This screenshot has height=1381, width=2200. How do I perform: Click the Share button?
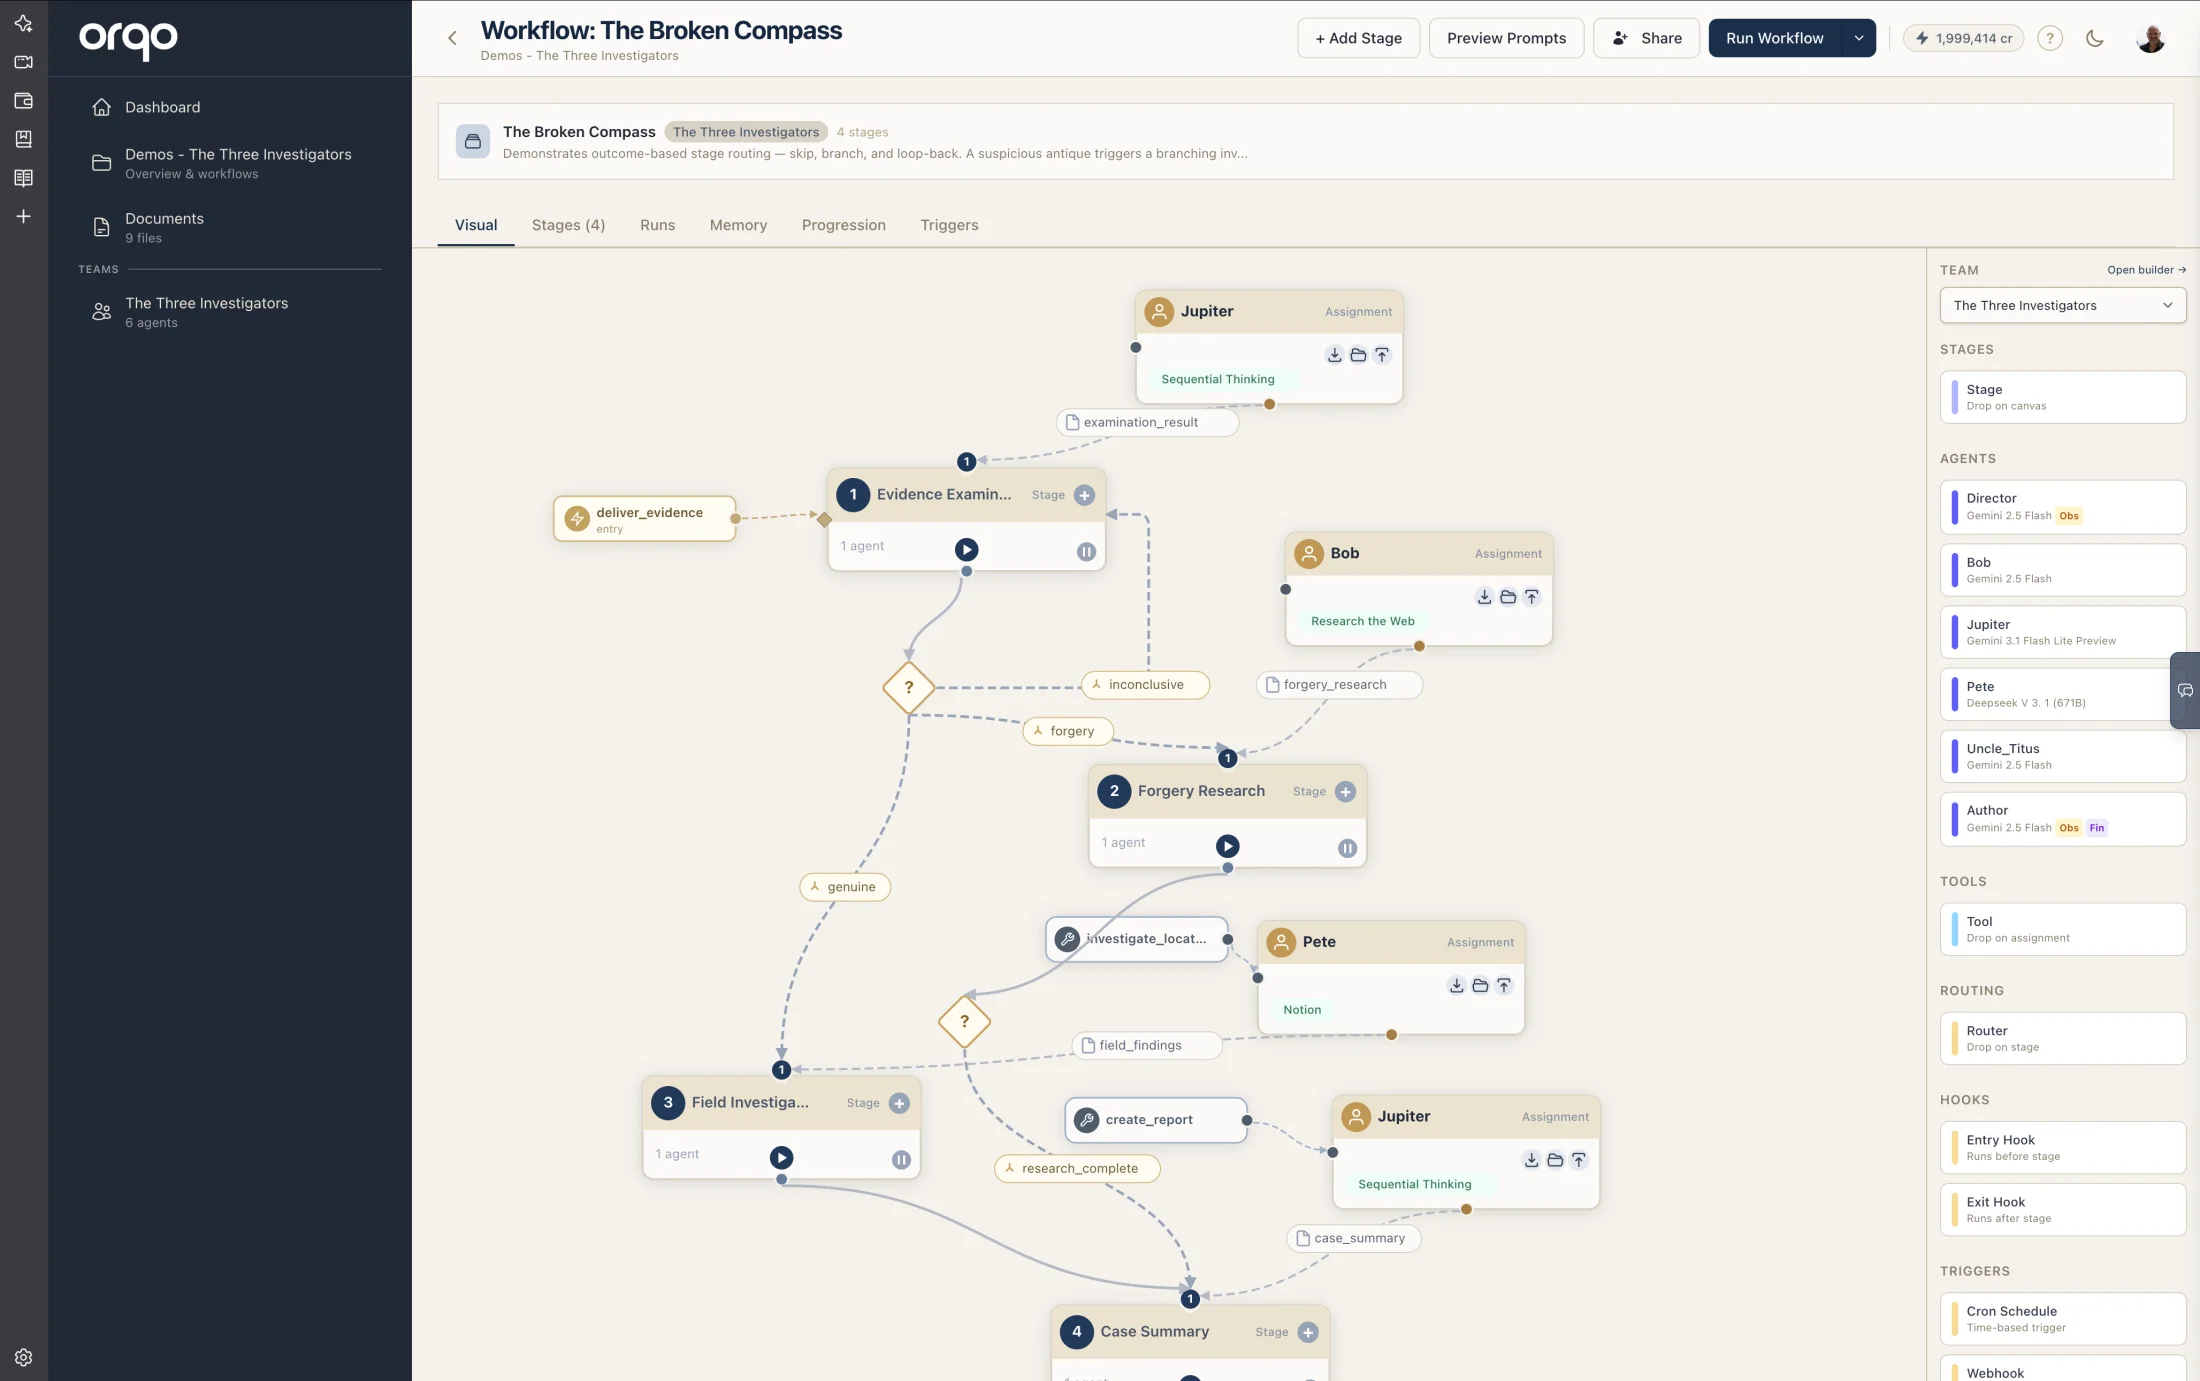pyautogui.click(x=1646, y=38)
